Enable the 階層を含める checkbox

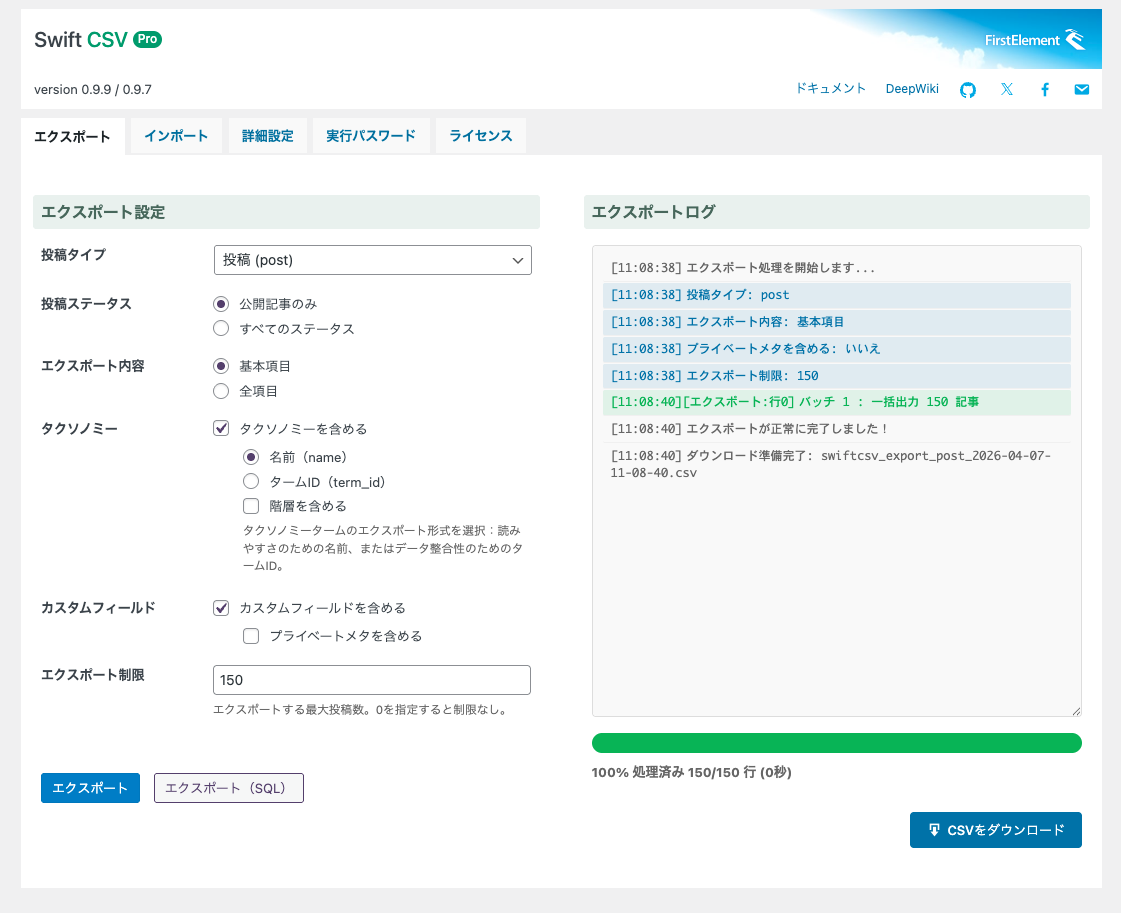(x=251, y=506)
